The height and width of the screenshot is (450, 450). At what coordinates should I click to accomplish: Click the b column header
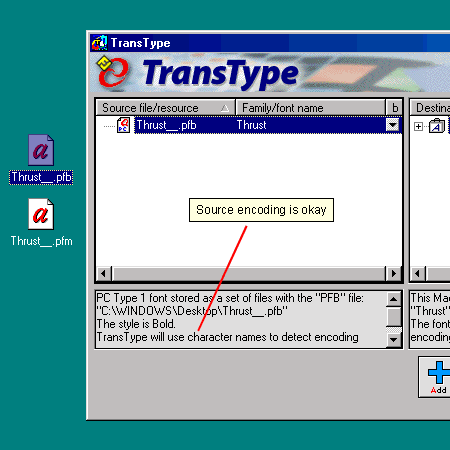[394, 108]
